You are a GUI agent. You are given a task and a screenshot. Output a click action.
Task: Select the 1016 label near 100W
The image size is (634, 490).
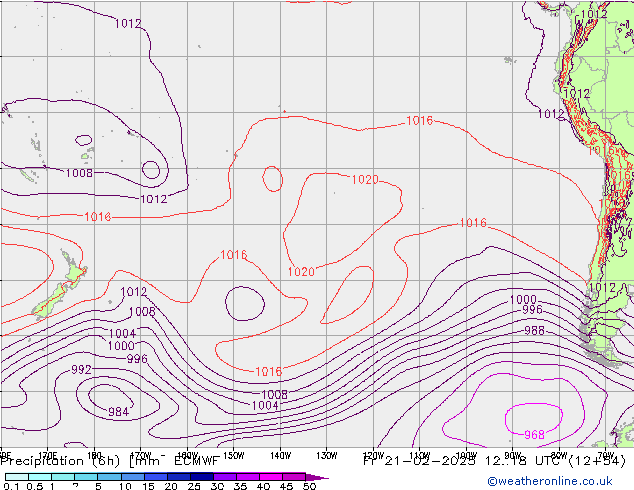pos(473,223)
